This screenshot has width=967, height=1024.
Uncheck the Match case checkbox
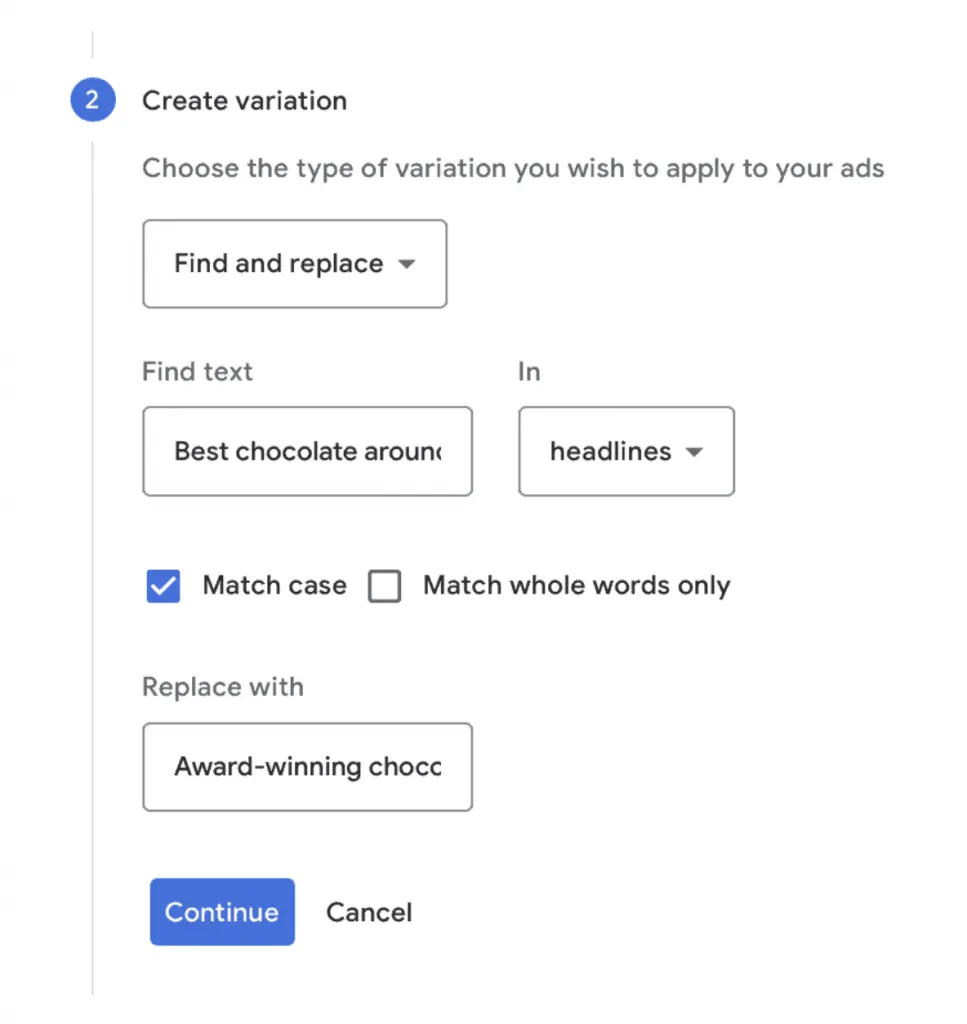[x=163, y=586]
